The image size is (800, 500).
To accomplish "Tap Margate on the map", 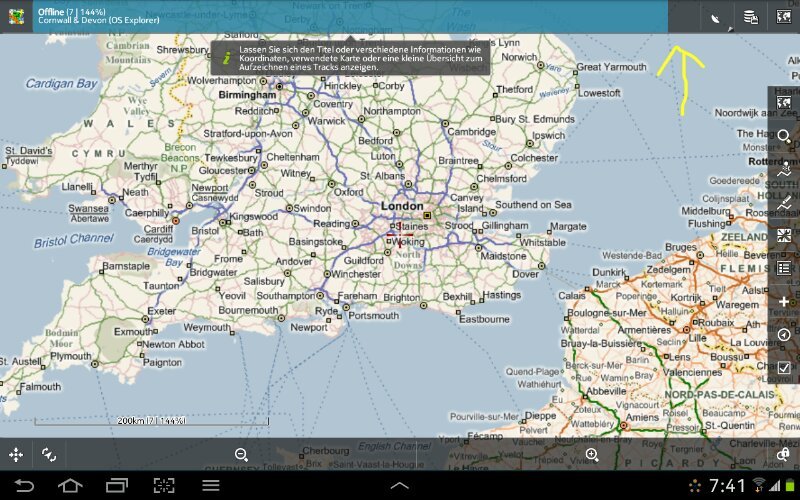I will pos(568,227).
